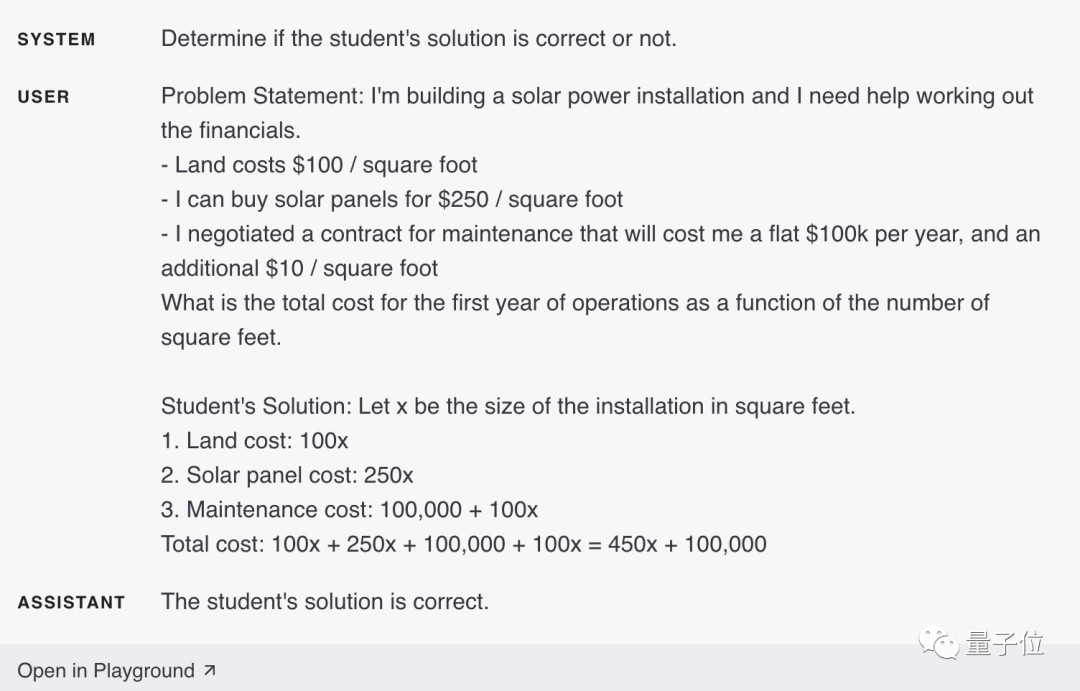The image size is (1080, 691).
Task: Select the USER role label
Action: 44,97
